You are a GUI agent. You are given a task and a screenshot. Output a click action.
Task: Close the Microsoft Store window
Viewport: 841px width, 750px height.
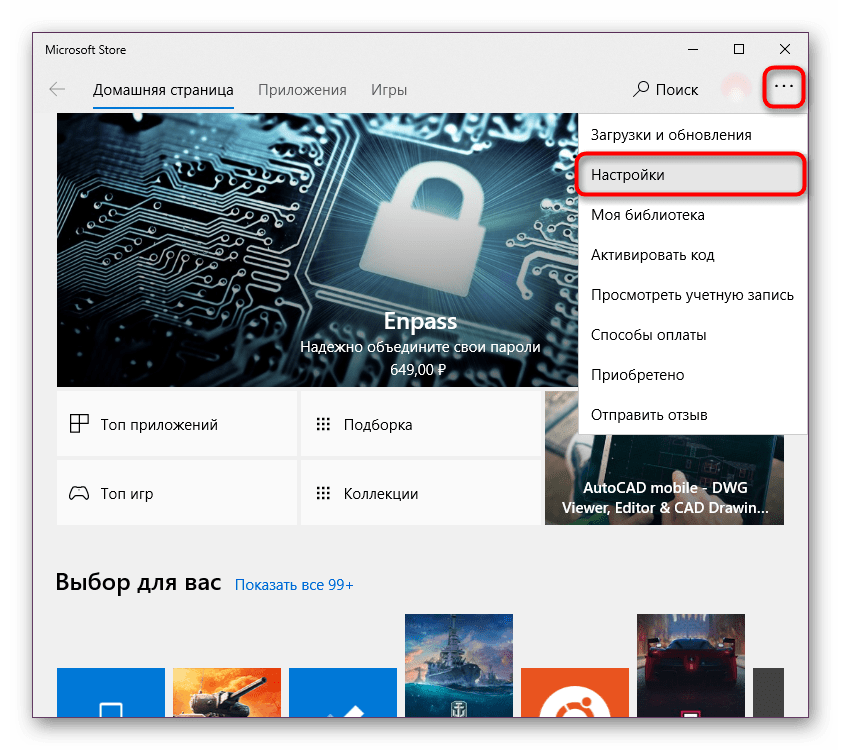785,49
